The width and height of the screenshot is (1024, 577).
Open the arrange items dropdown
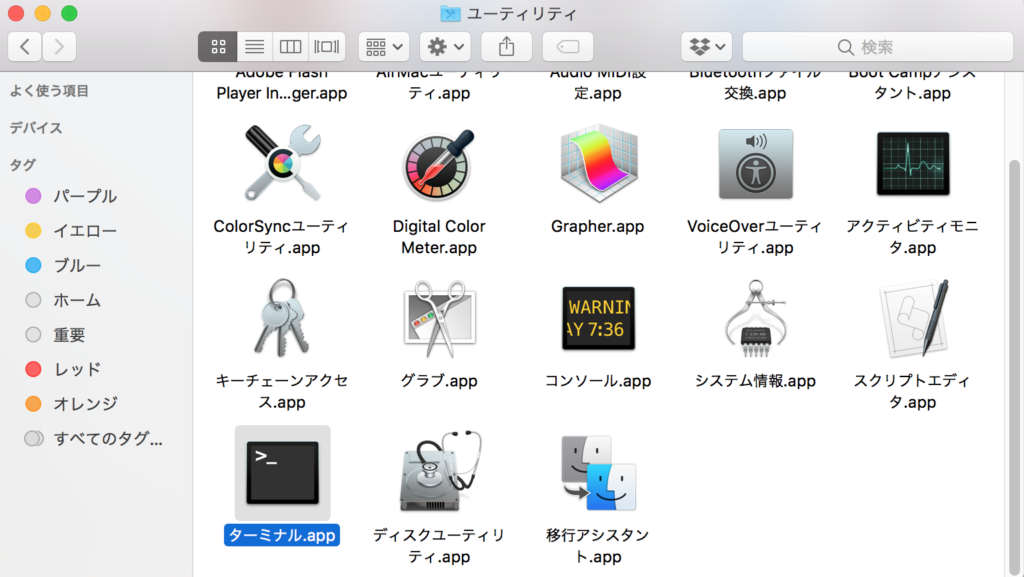point(384,46)
